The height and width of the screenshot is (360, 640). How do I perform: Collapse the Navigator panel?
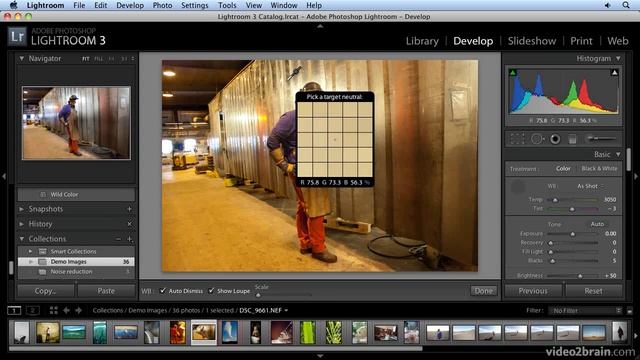(22, 58)
